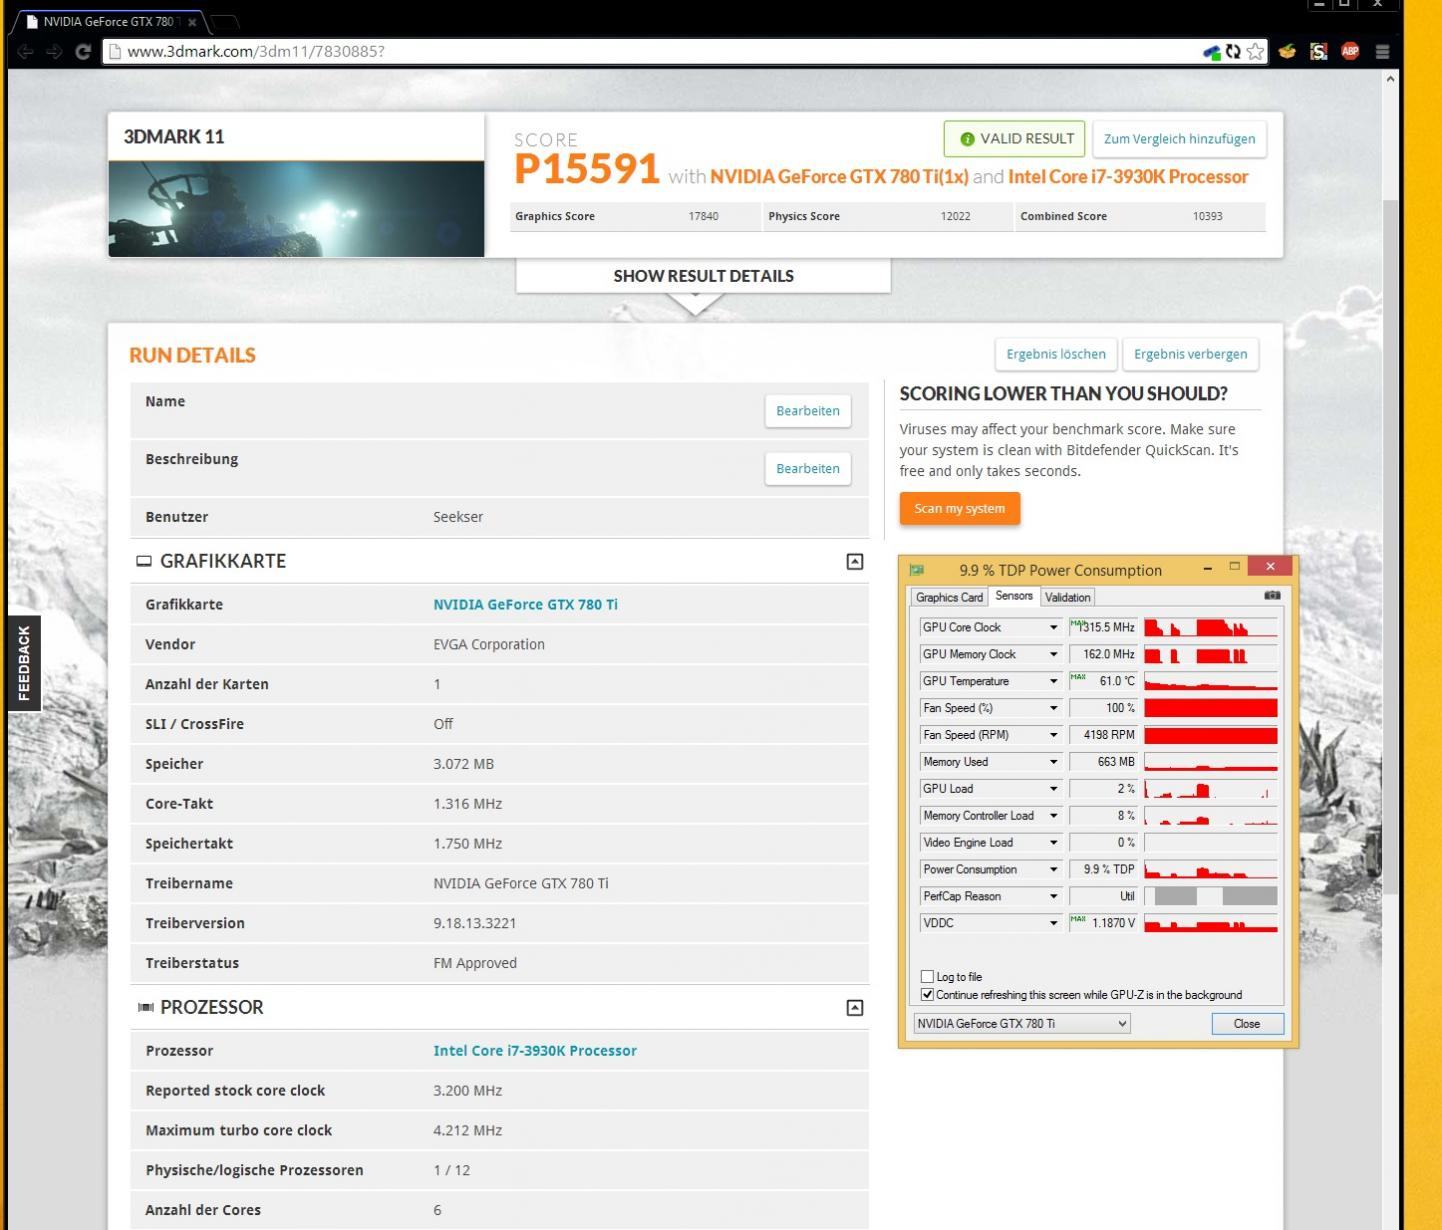This screenshot has width=1442, height=1230.
Task: Click the circular arrows icon in address bar
Action: (1233, 52)
